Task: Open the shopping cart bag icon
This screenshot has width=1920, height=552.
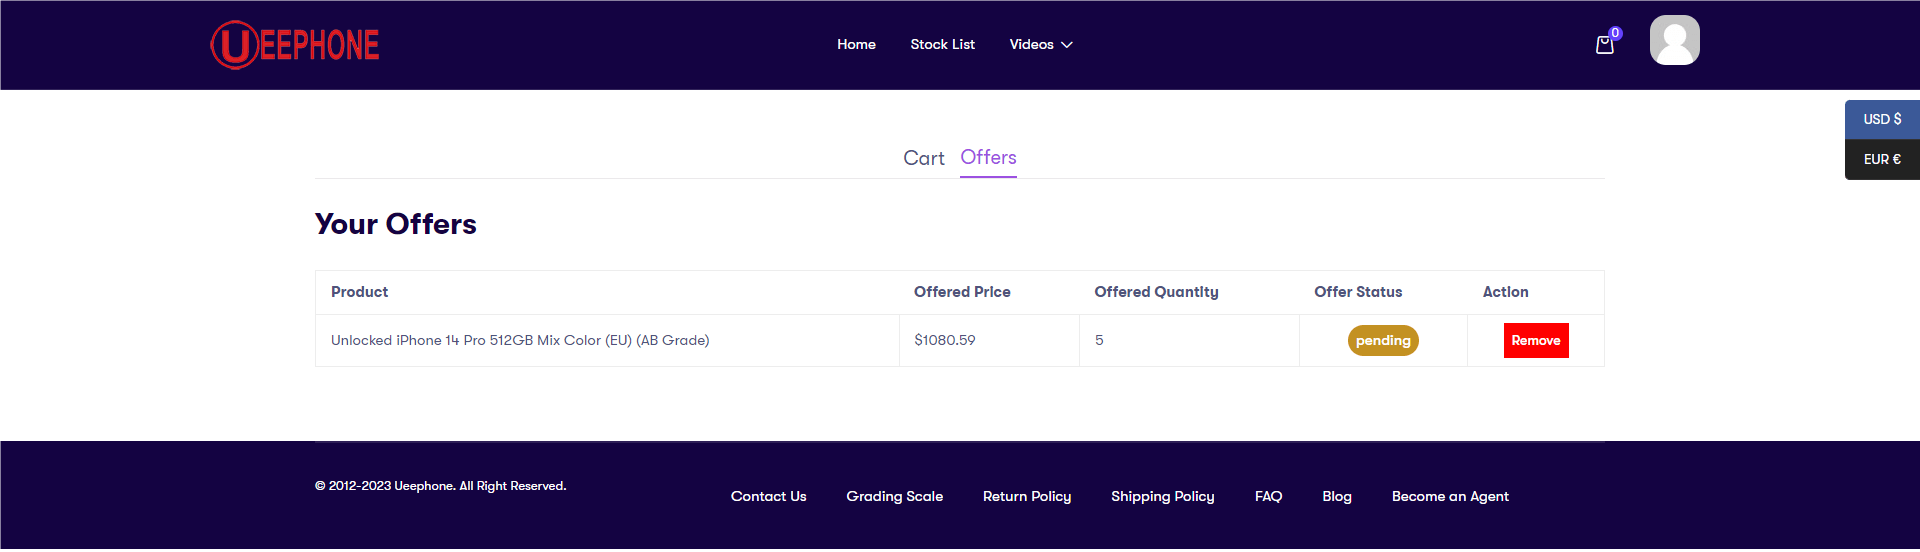Action: tap(1604, 45)
